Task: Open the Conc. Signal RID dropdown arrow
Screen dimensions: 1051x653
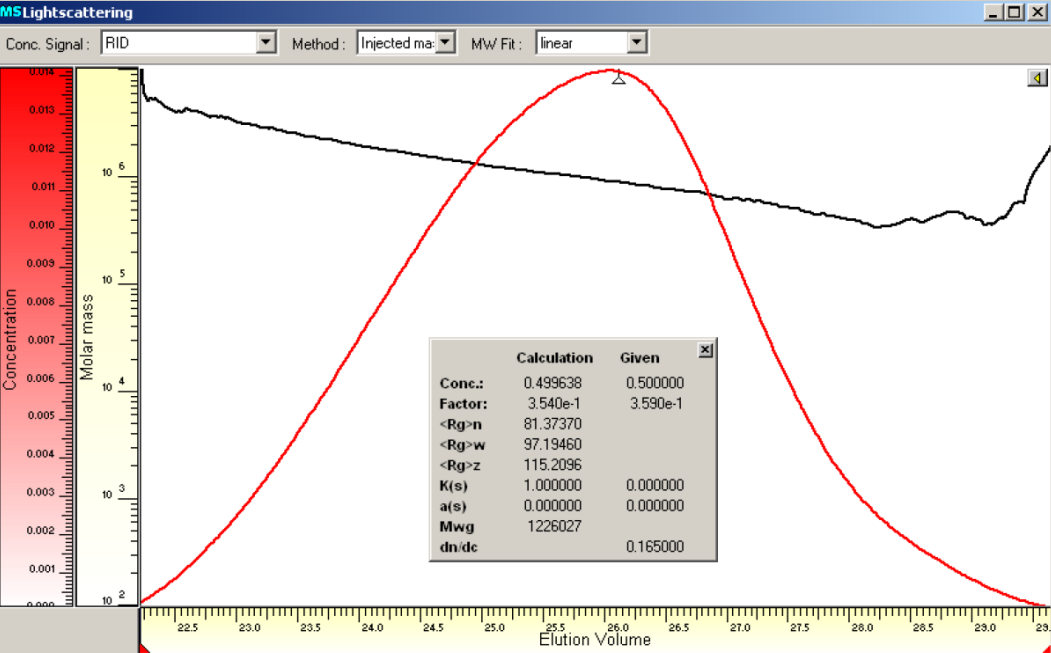Action: click(266, 43)
